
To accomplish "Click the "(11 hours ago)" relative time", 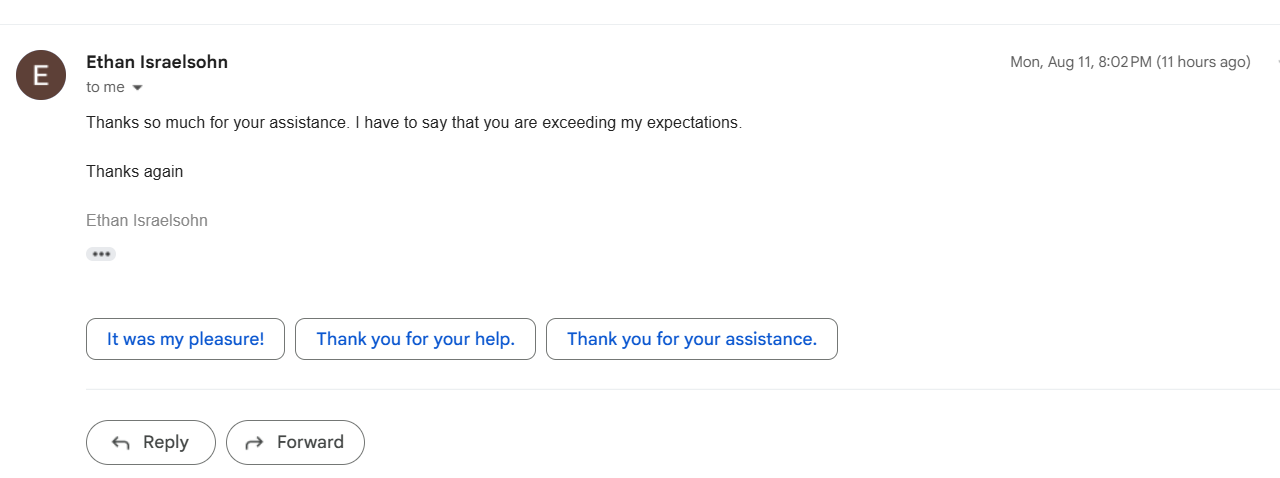I will (1203, 62).
